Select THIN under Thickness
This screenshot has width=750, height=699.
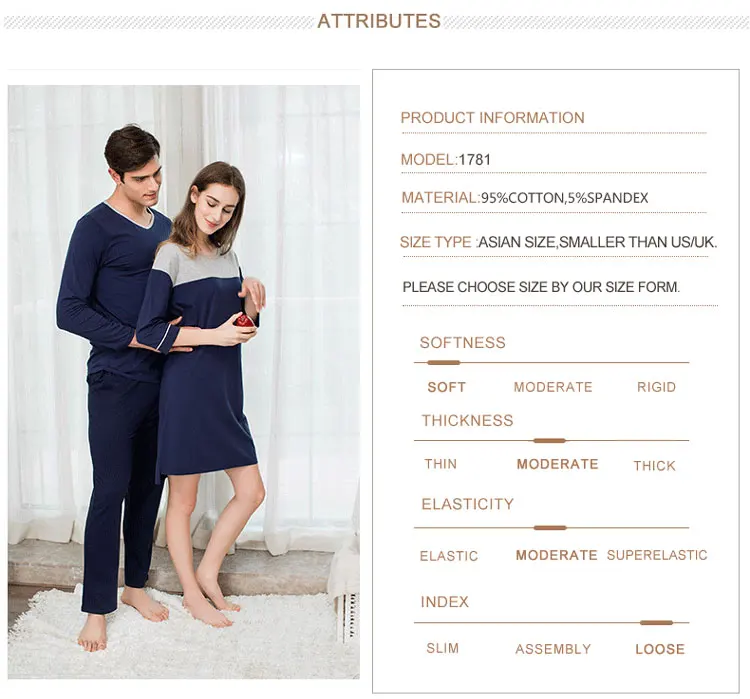coord(441,464)
